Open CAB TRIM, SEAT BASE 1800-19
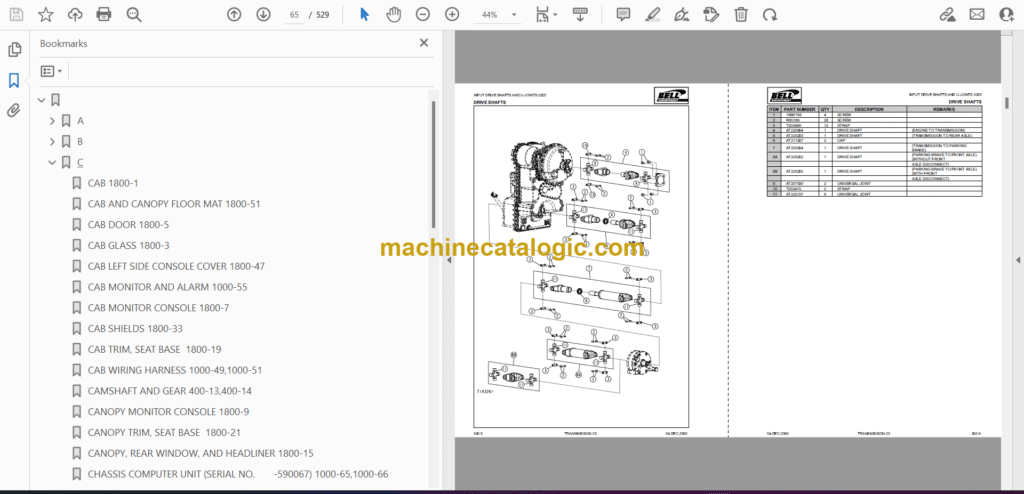This screenshot has width=1024, height=494. 154,350
